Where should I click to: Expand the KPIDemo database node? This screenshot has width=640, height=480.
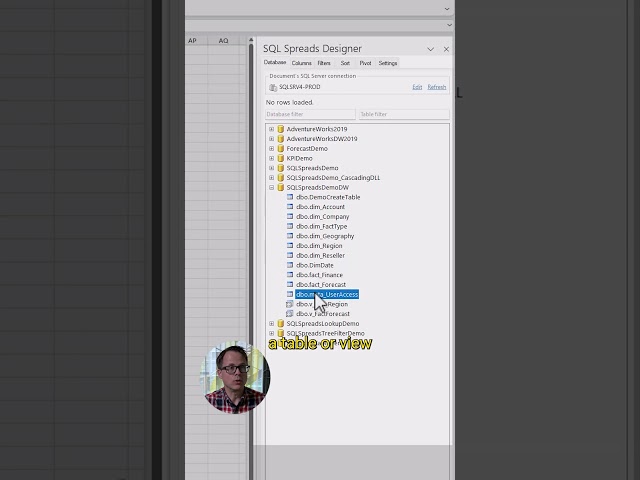271,158
